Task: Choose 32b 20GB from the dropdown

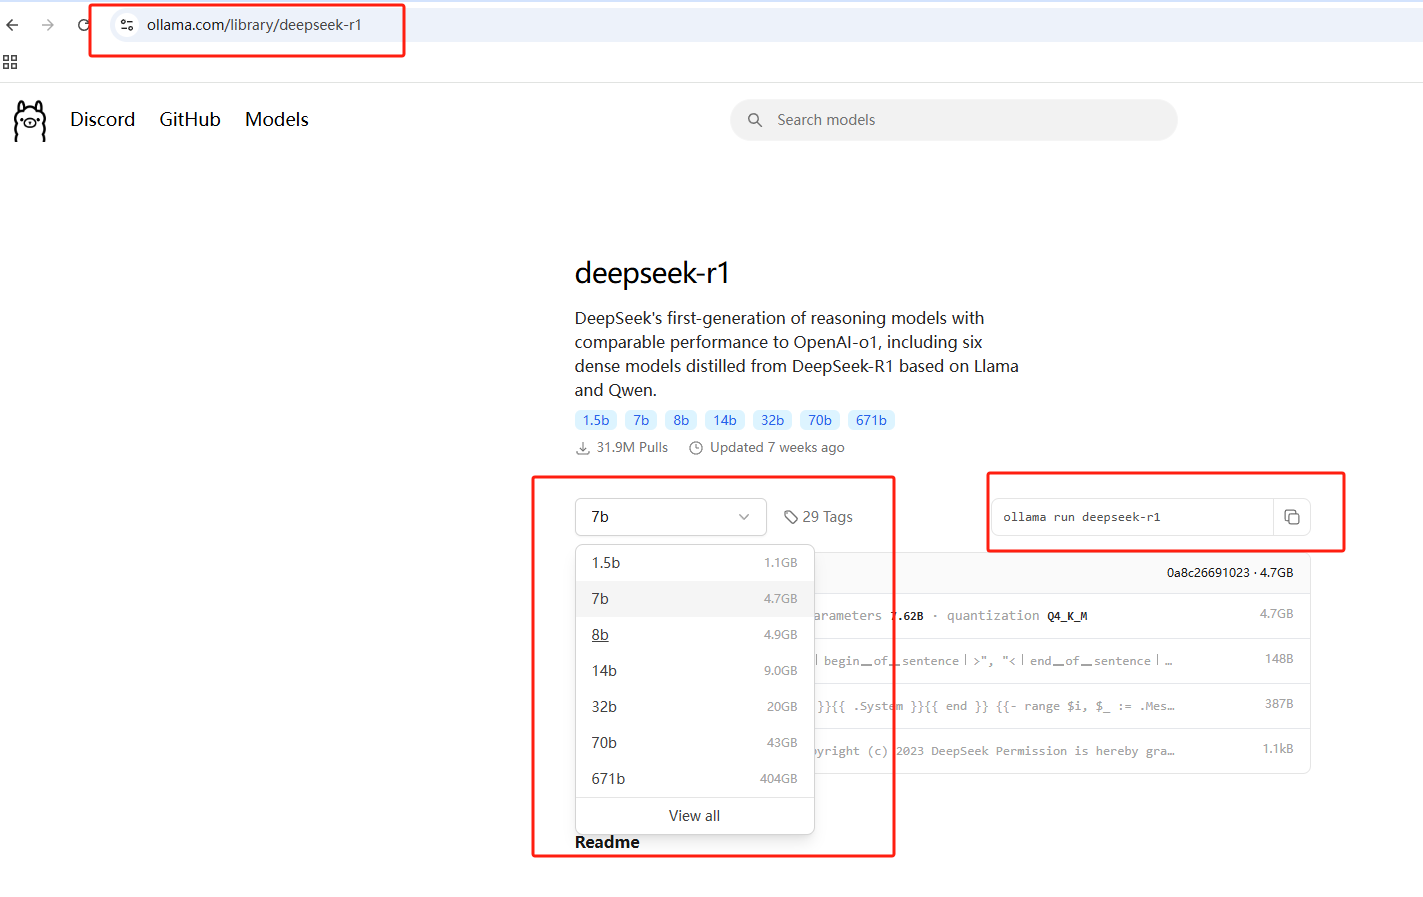Action: click(695, 707)
